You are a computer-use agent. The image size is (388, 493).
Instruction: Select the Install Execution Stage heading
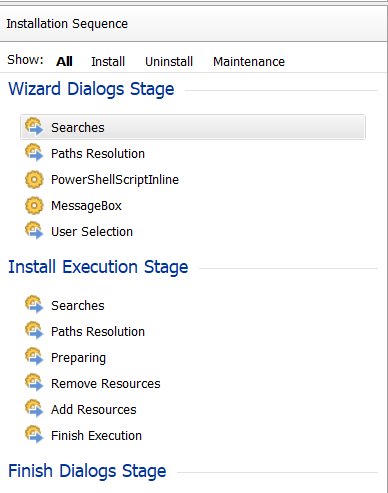(x=98, y=267)
